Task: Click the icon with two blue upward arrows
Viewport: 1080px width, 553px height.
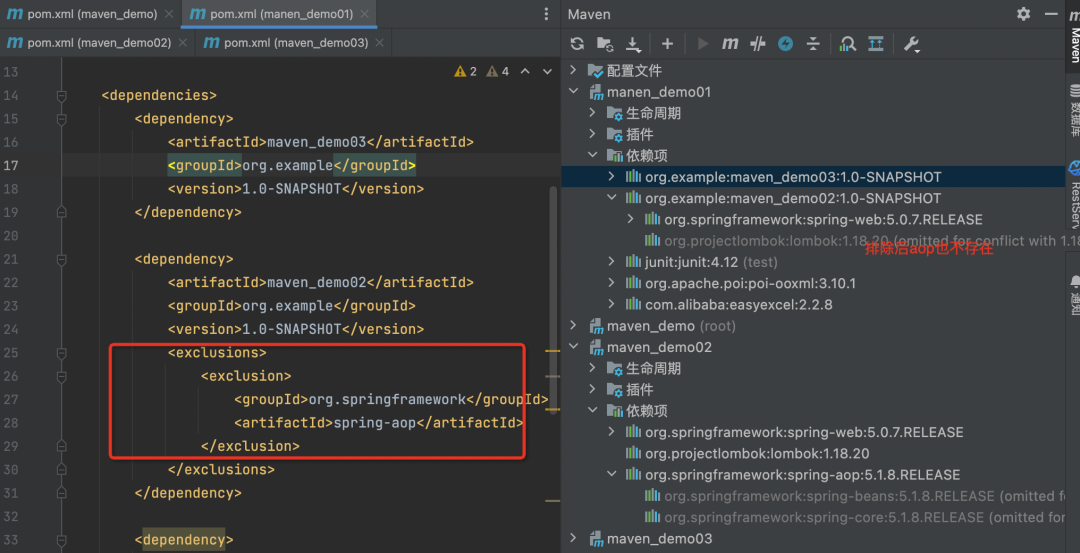Action: (x=875, y=44)
